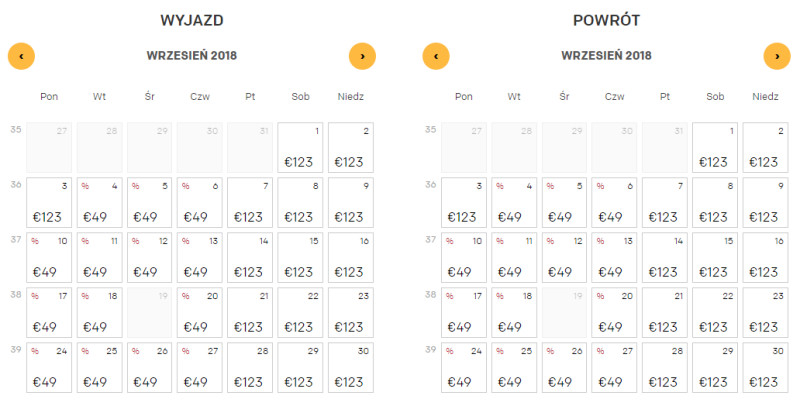Image resolution: width=800 pixels, height=406 pixels.
Task: Select September 21 in Powrót calendar
Action: pyautogui.click(x=664, y=313)
